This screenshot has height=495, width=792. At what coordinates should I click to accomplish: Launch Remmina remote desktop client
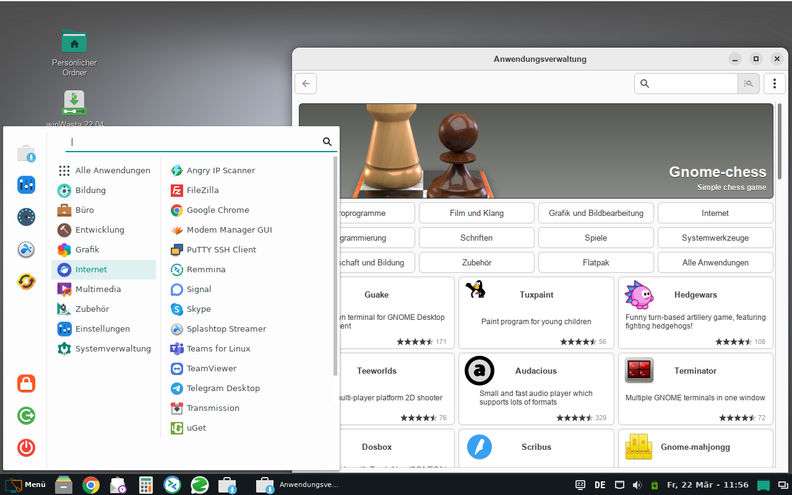(x=205, y=269)
